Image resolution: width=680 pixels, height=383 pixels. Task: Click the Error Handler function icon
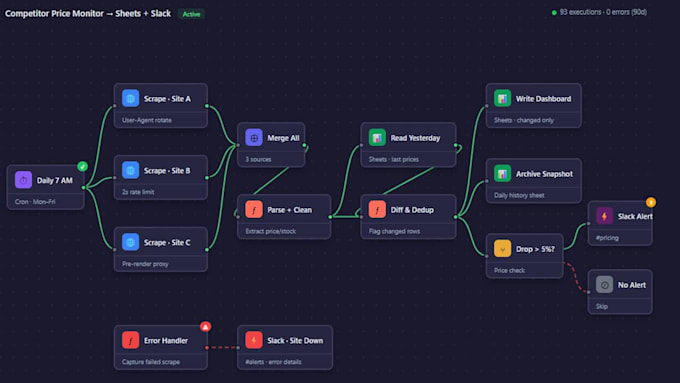click(131, 340)
